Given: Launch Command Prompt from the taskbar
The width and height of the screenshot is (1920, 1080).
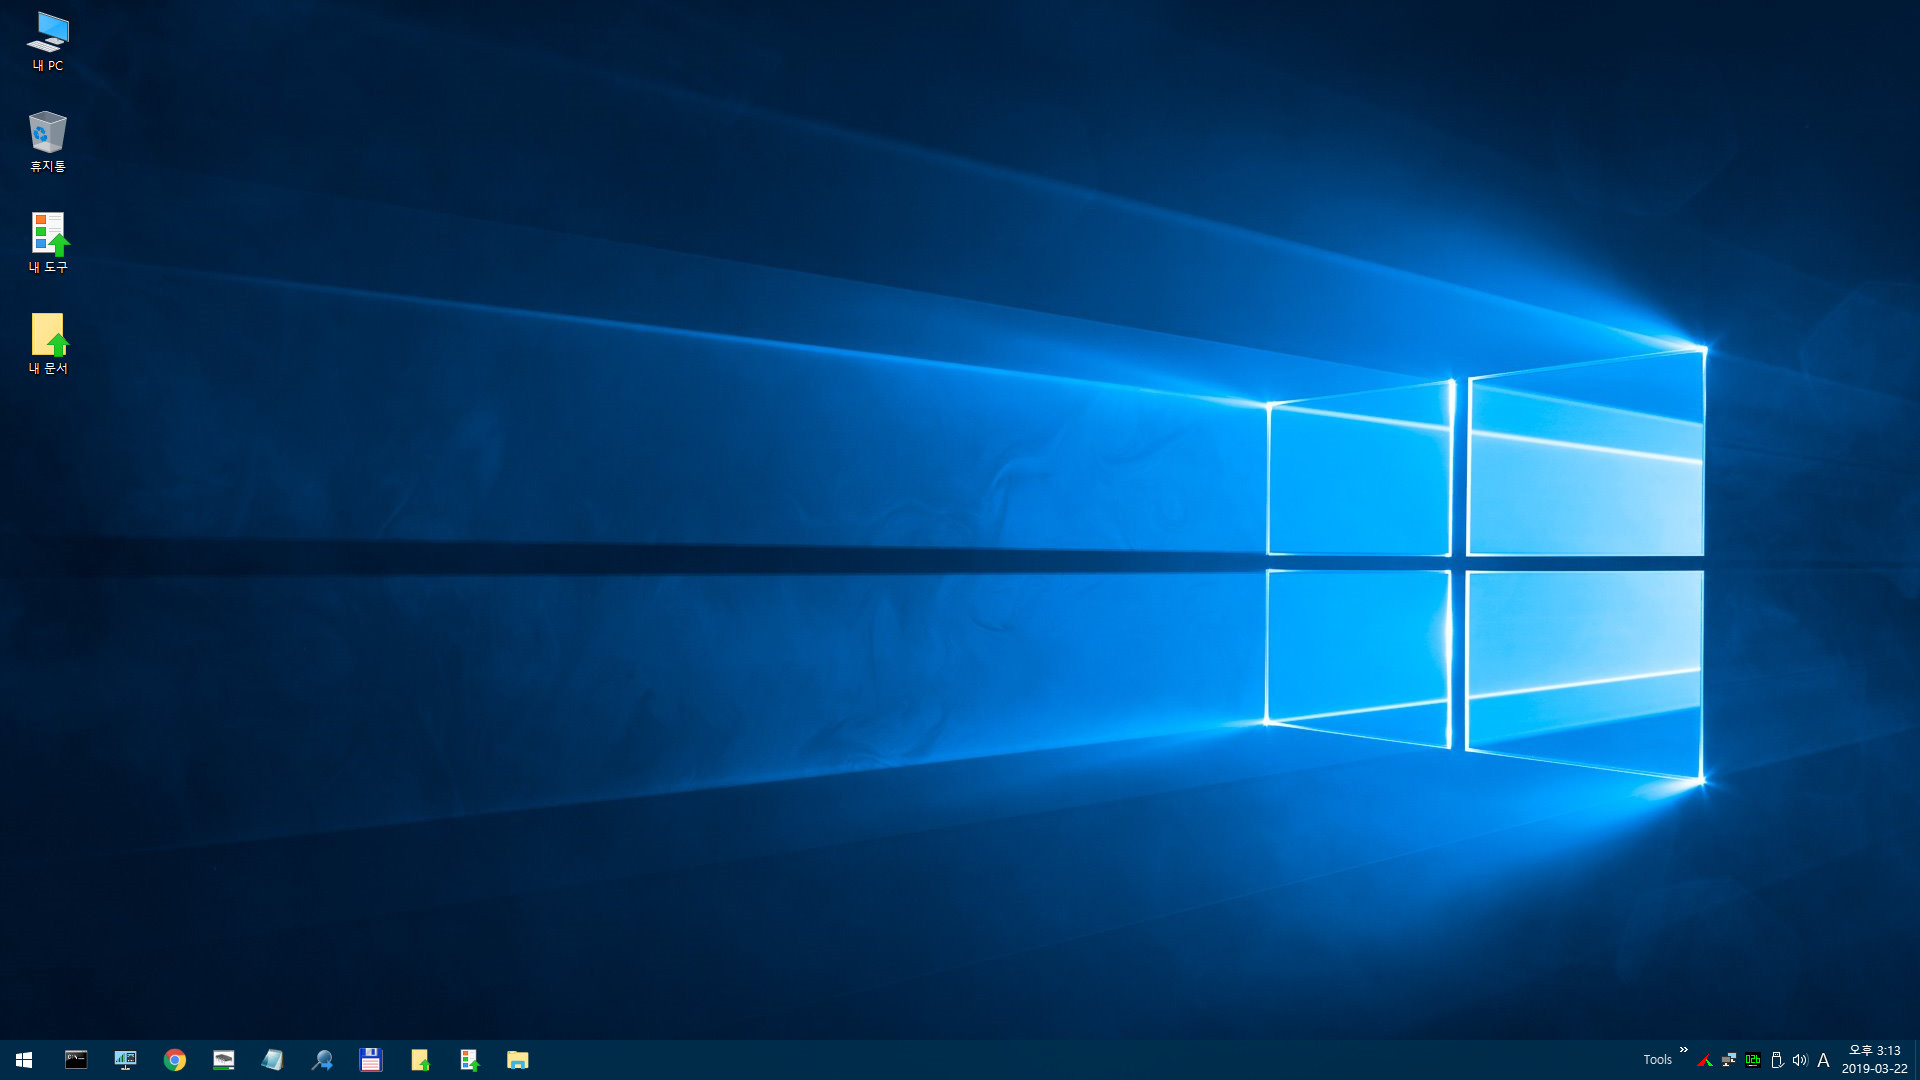Looking at the screenshot, I should (76, 1060).
